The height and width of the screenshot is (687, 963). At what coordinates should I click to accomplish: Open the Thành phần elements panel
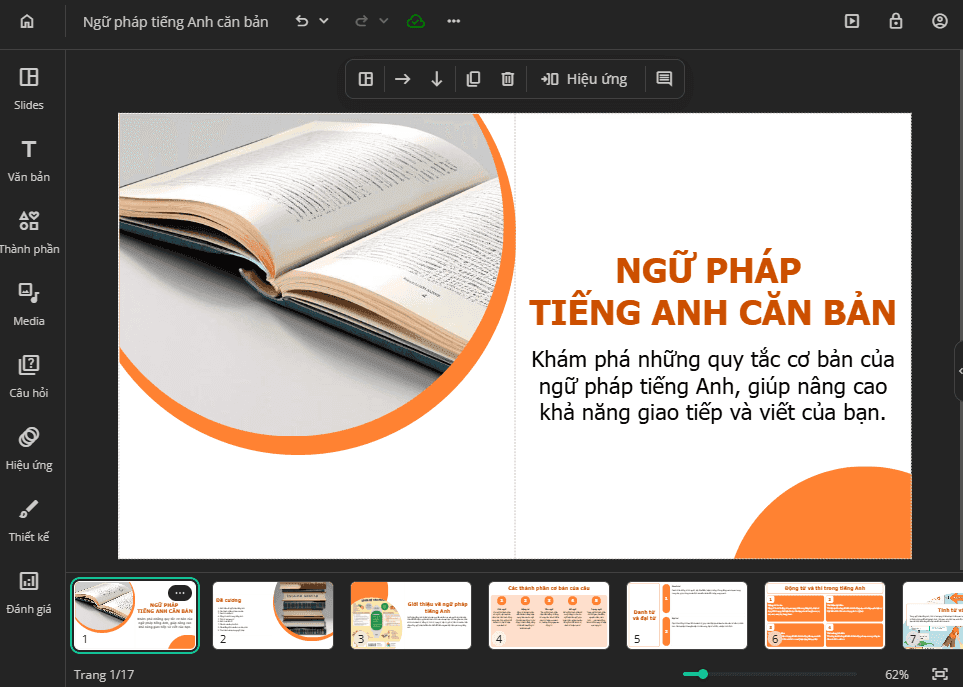29,233
